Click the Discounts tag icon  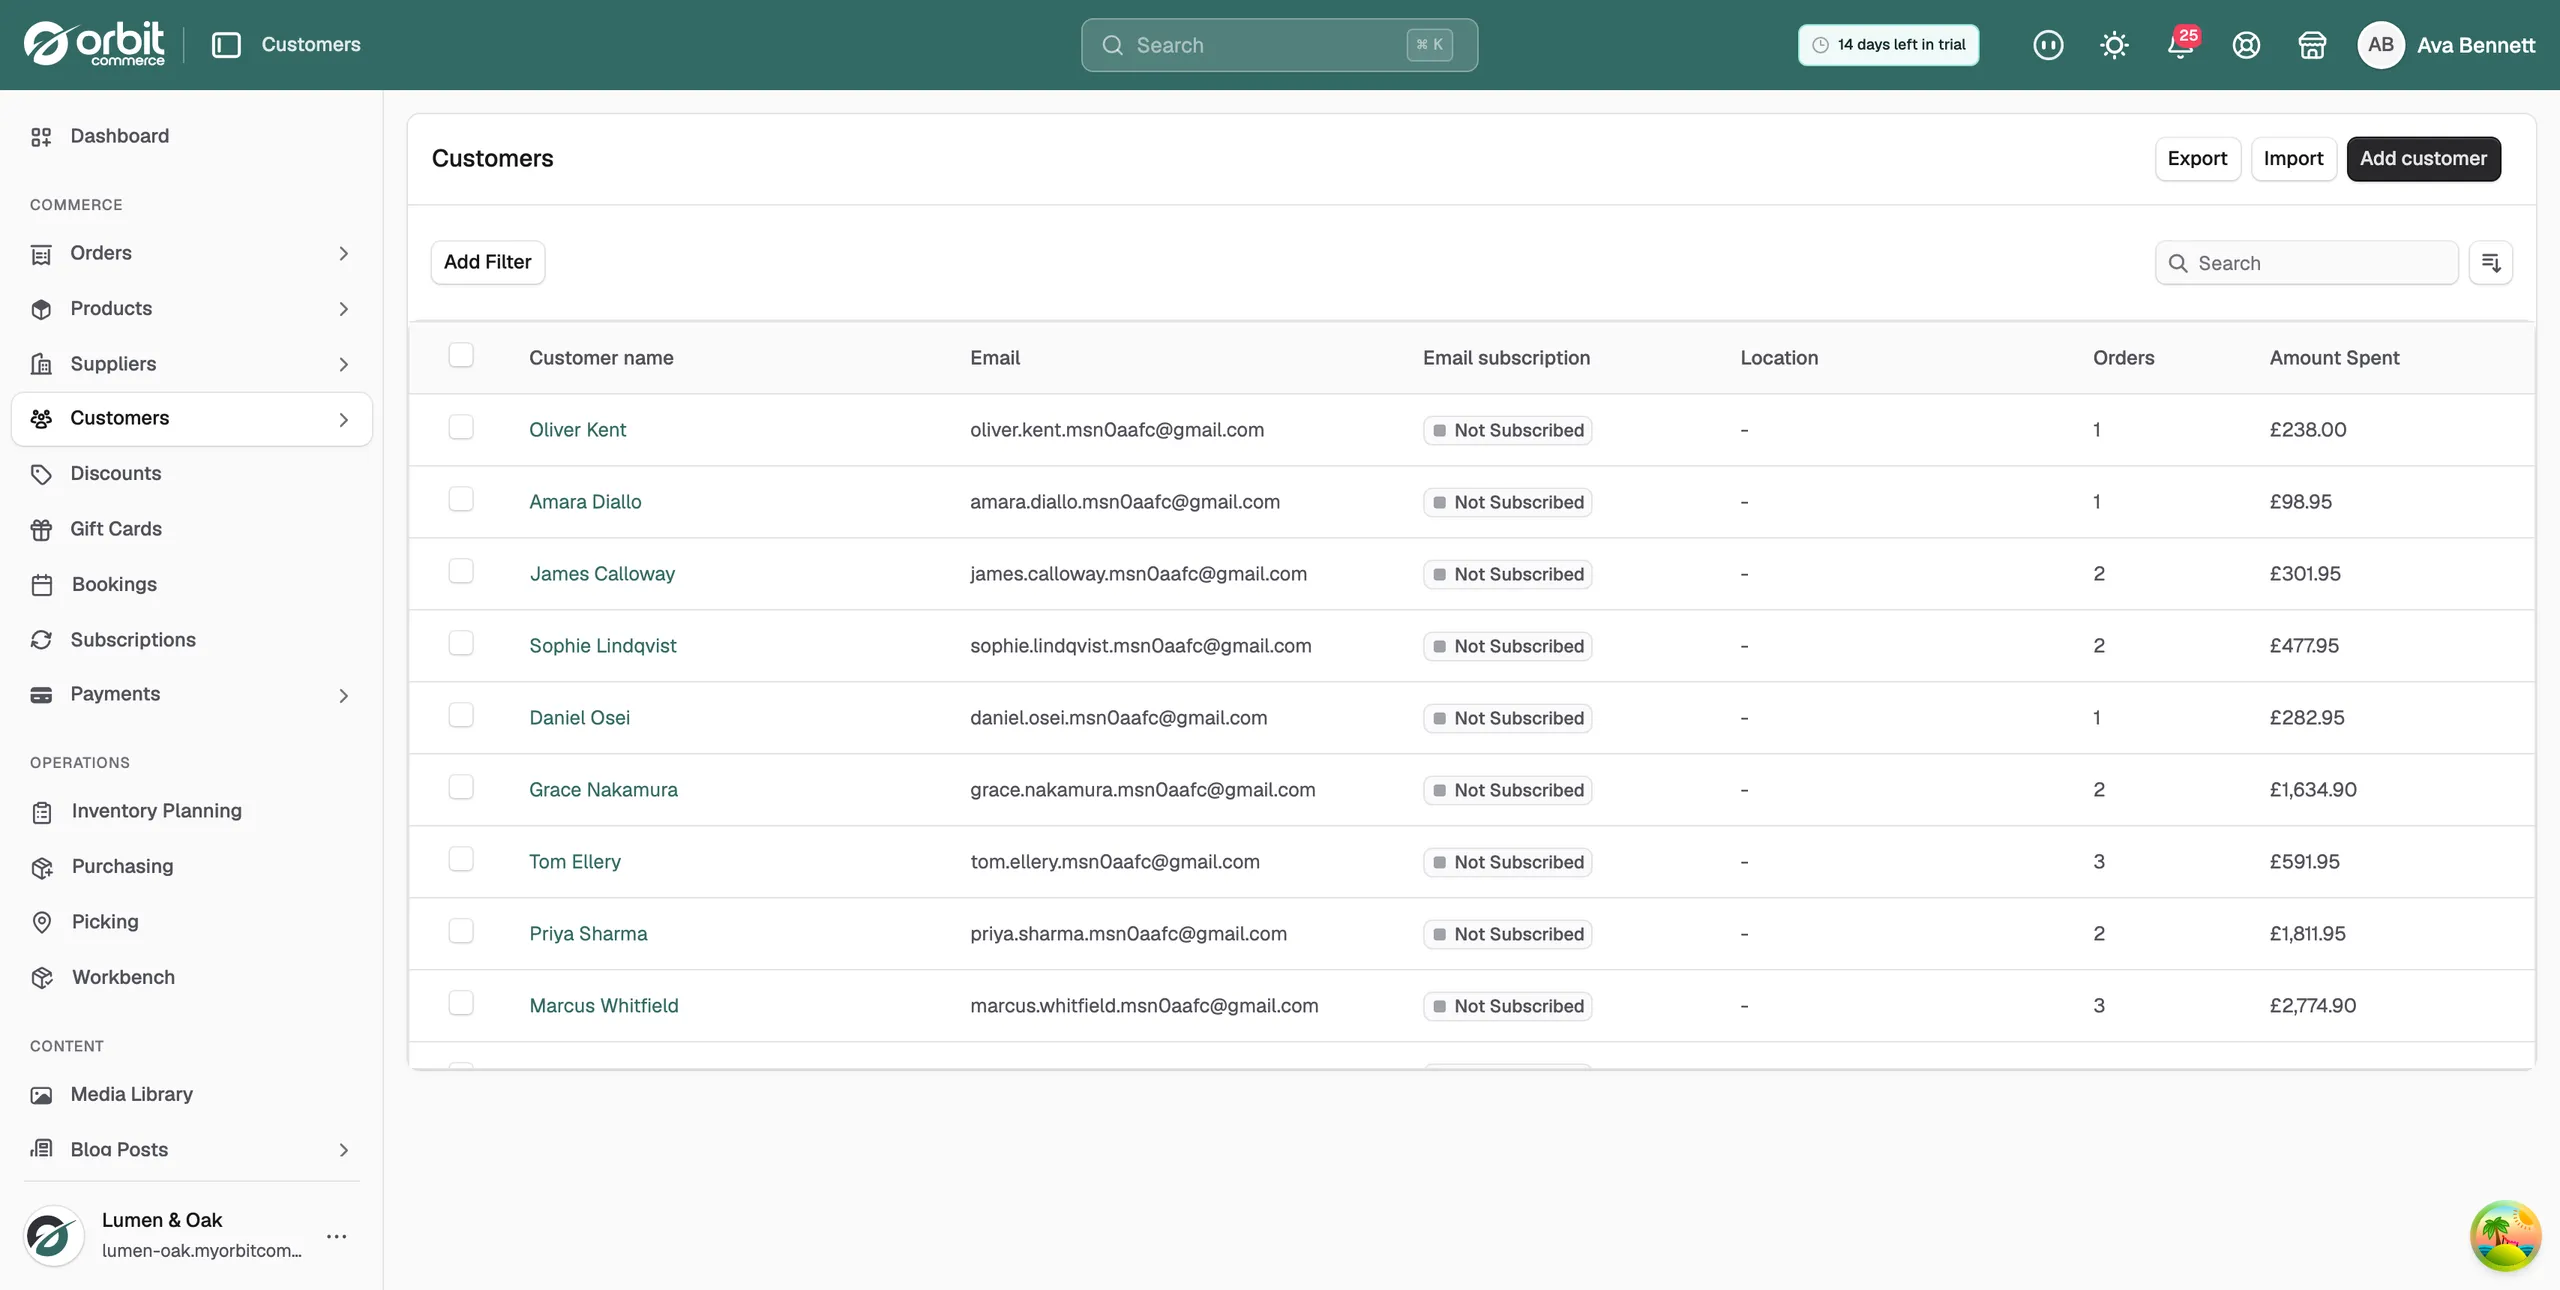[x=41, y=474]
